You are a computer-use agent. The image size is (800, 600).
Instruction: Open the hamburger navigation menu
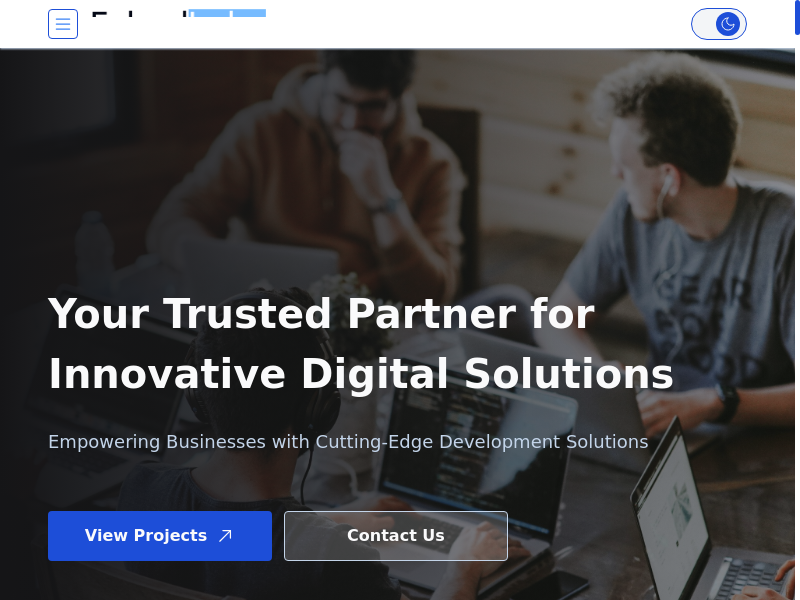click(x=63, y=24)
